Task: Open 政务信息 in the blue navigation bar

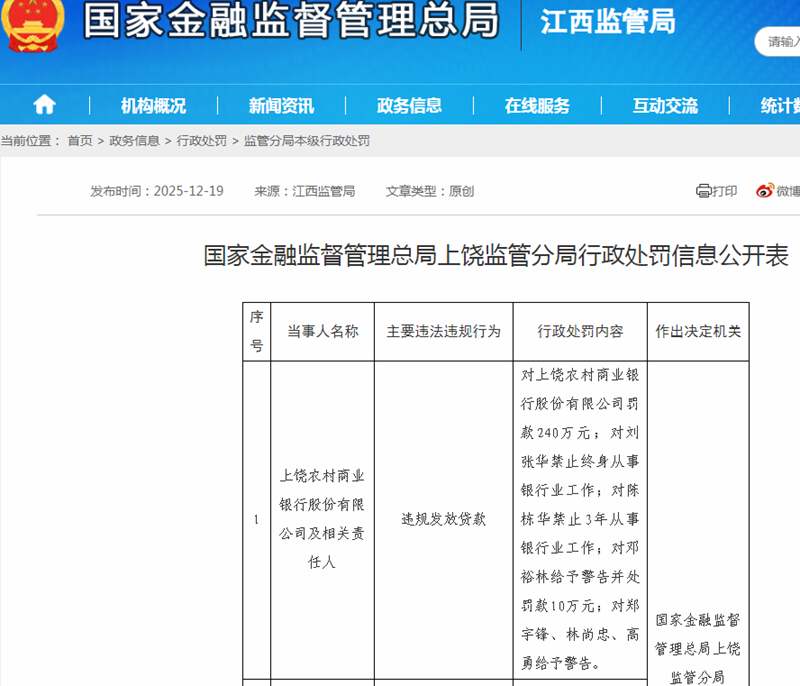Action: pos(409,106)
